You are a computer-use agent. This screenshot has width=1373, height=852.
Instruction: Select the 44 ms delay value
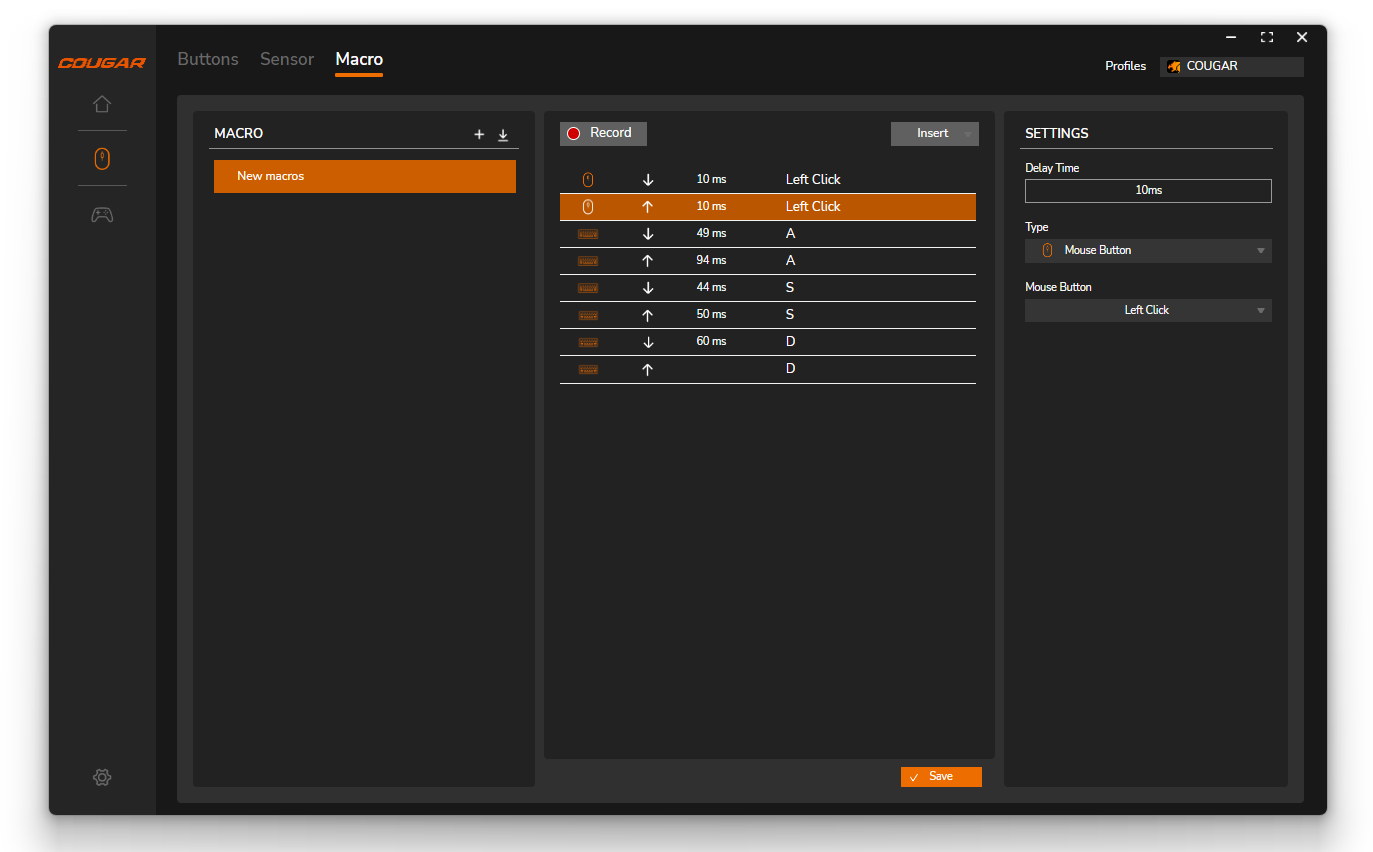(x=711, y=288)
